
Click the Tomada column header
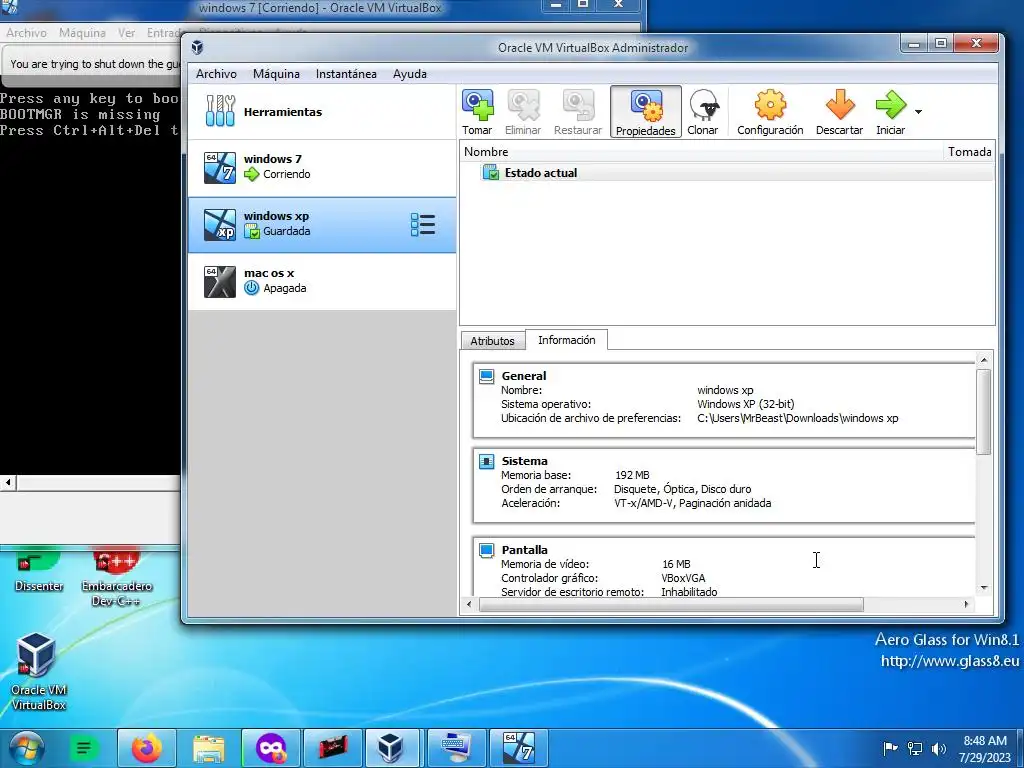[x=969, y=152]
